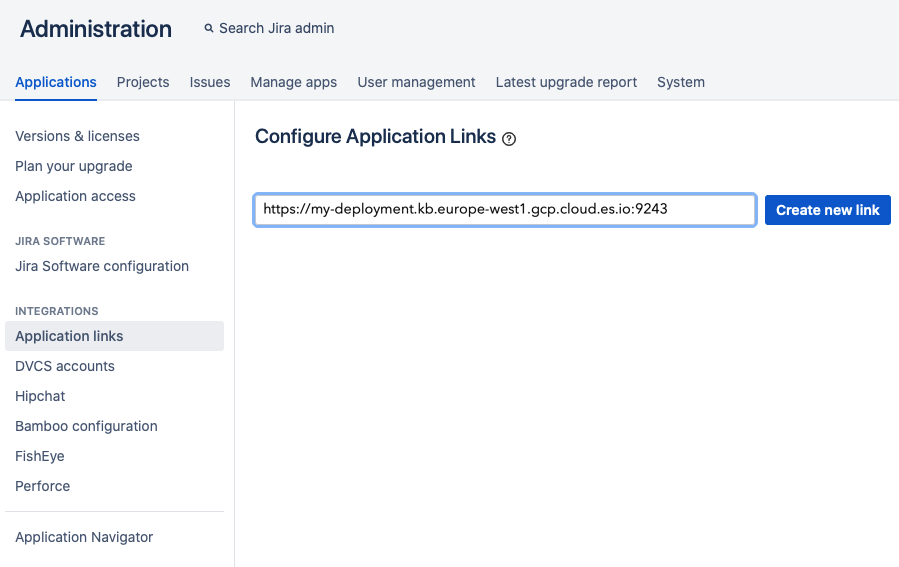Select Application links in sidebar
Screen dimensions: 899x567
tap(69, 336)
